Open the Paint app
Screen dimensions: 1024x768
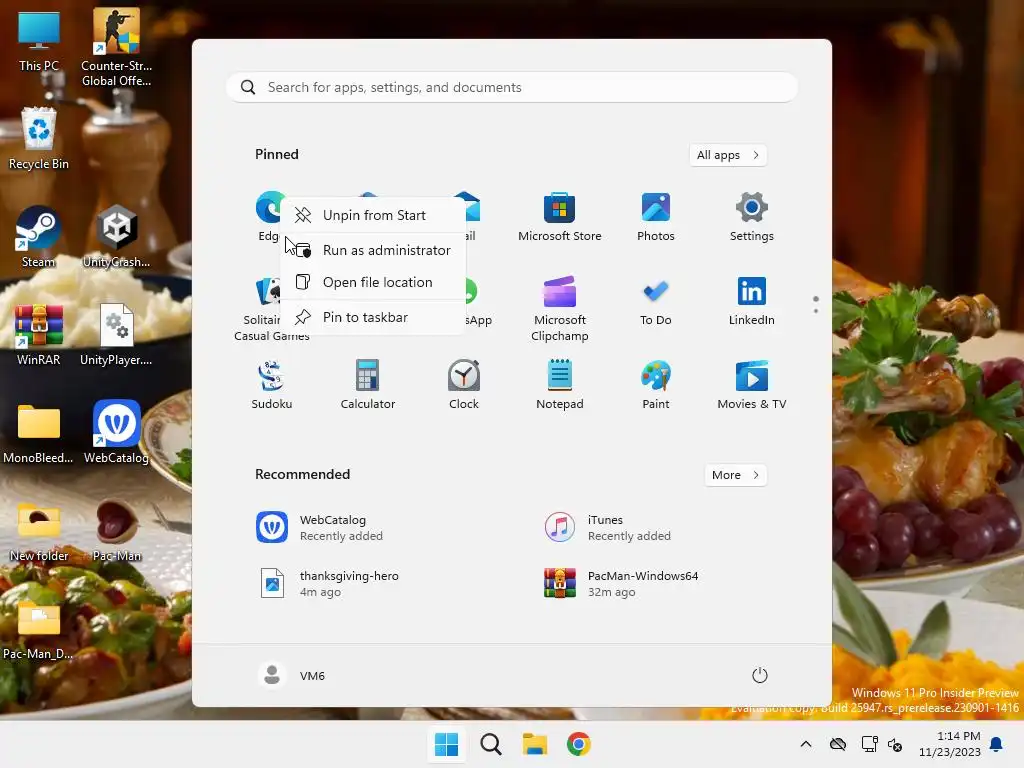[655, 385]
